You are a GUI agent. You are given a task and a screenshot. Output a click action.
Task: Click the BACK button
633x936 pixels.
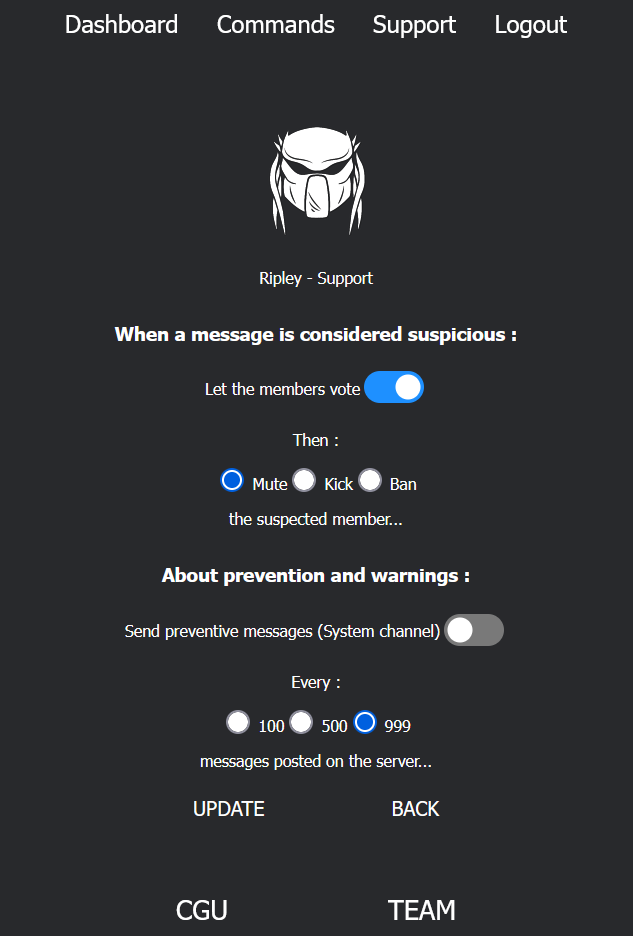coord(415,809)
